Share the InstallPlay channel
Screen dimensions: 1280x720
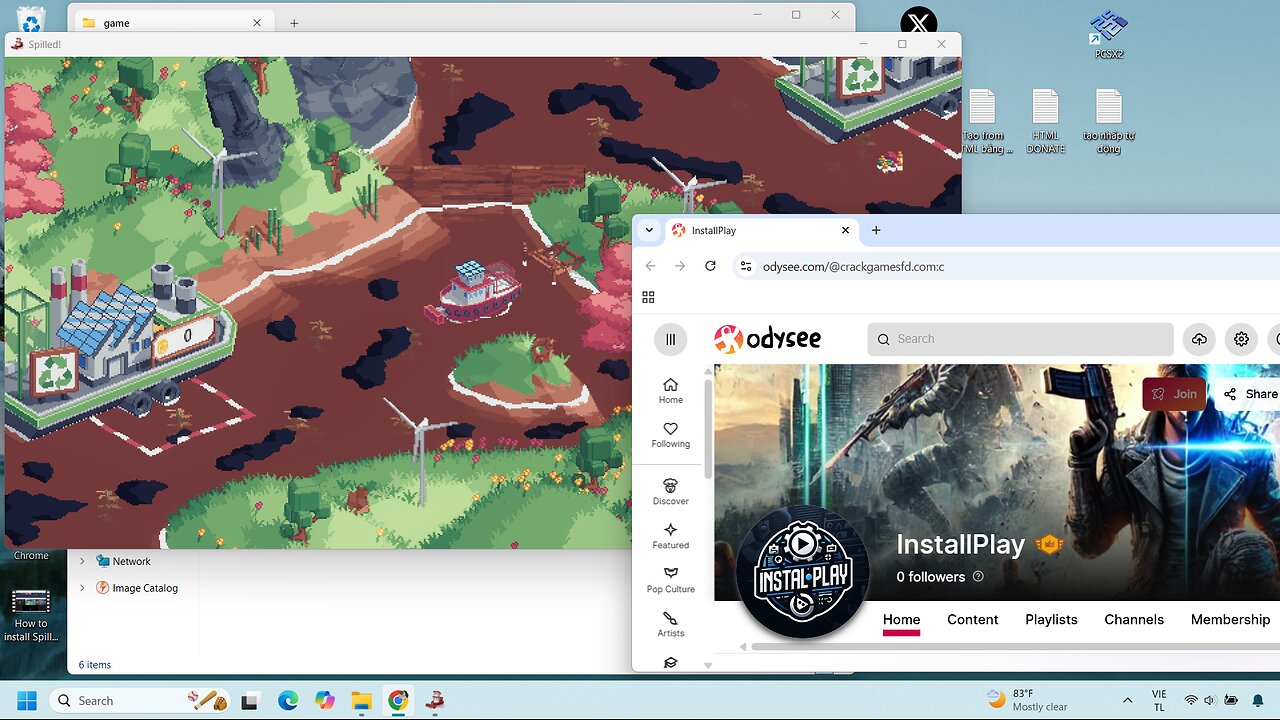pos(1250,394)
